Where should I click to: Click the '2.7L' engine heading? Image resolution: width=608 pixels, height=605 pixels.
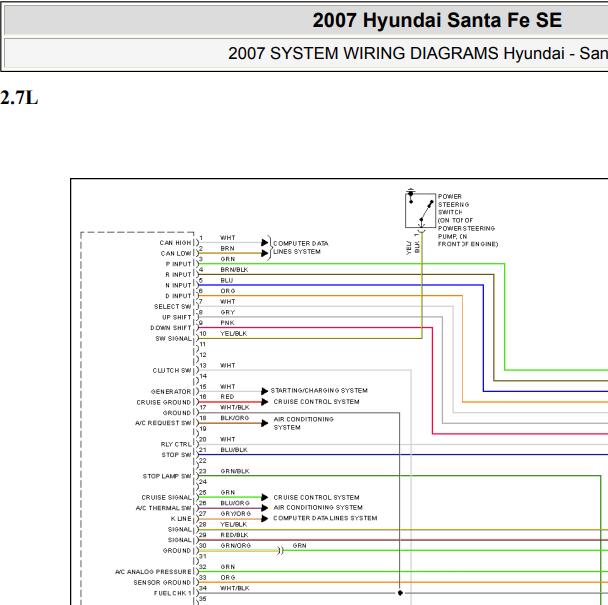pos(19,98)
